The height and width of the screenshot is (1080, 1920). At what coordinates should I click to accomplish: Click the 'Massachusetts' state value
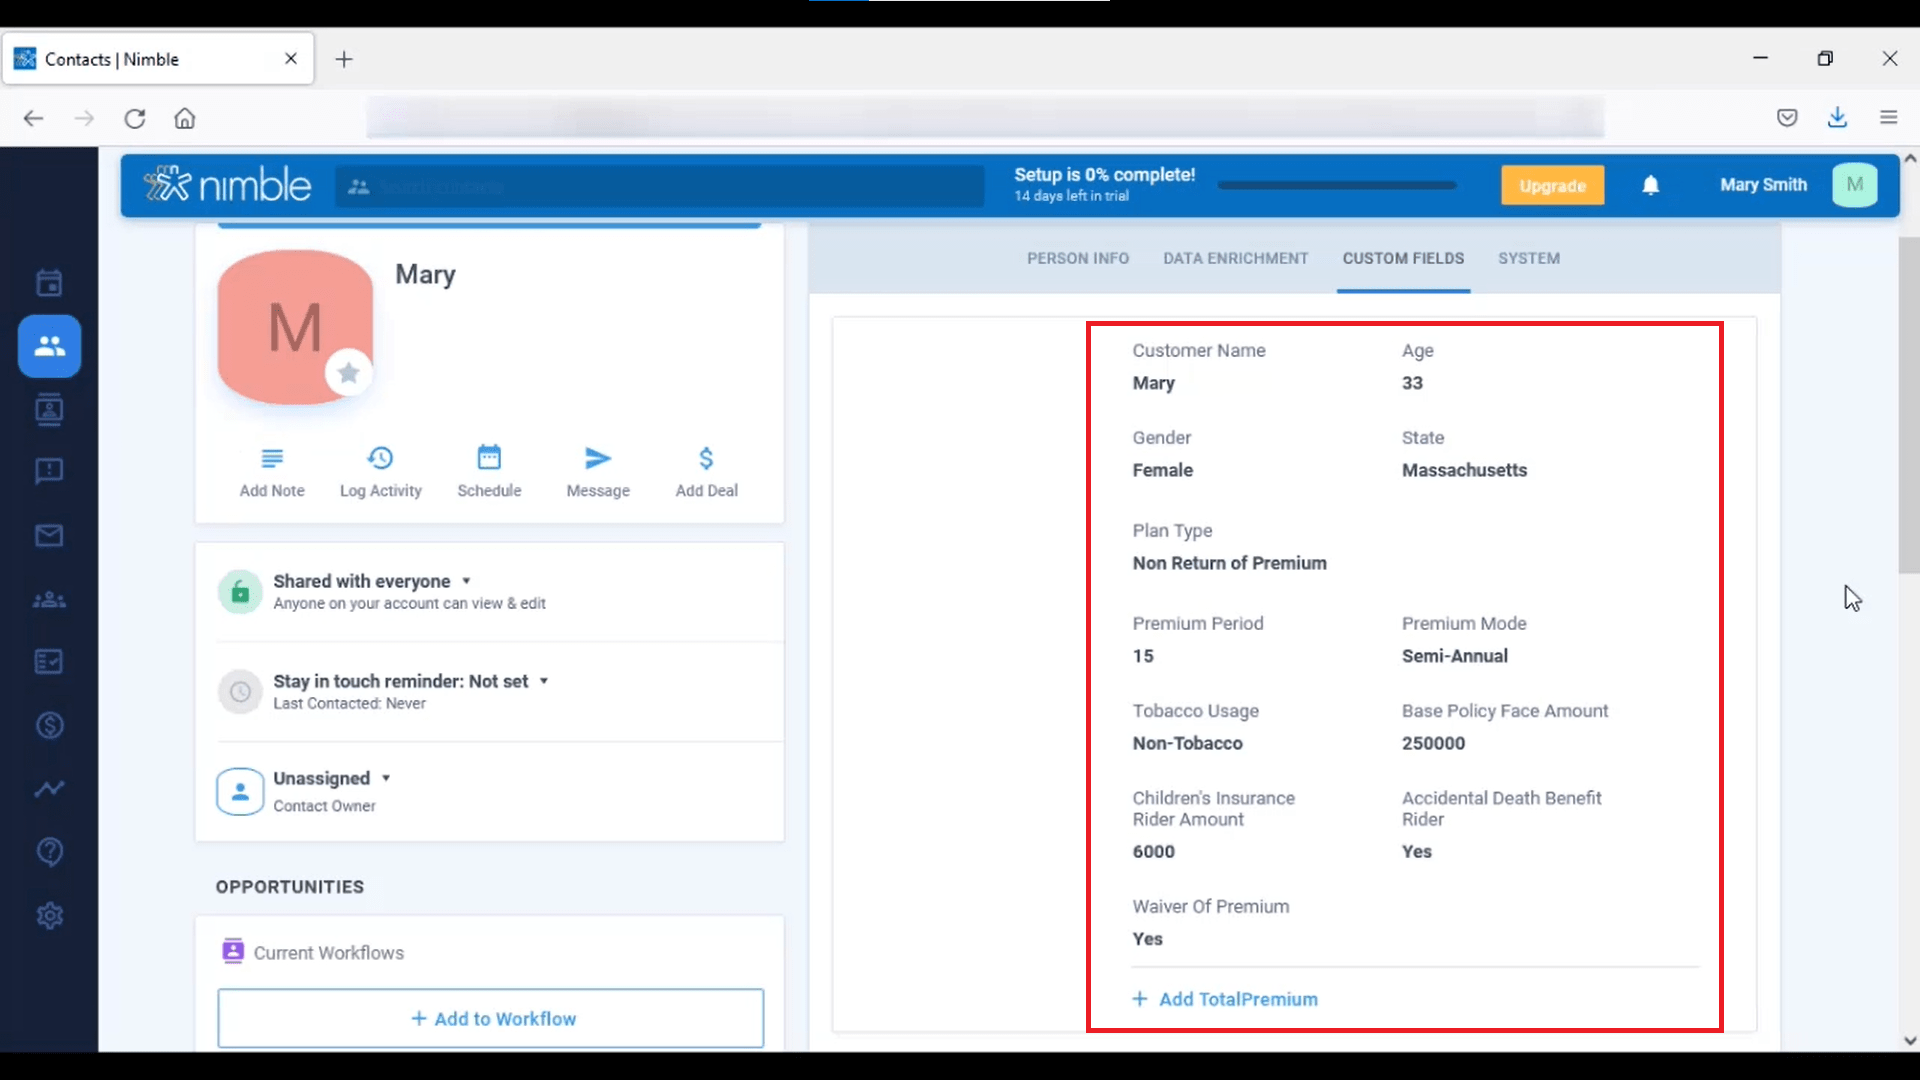[x=1464, y=470]
